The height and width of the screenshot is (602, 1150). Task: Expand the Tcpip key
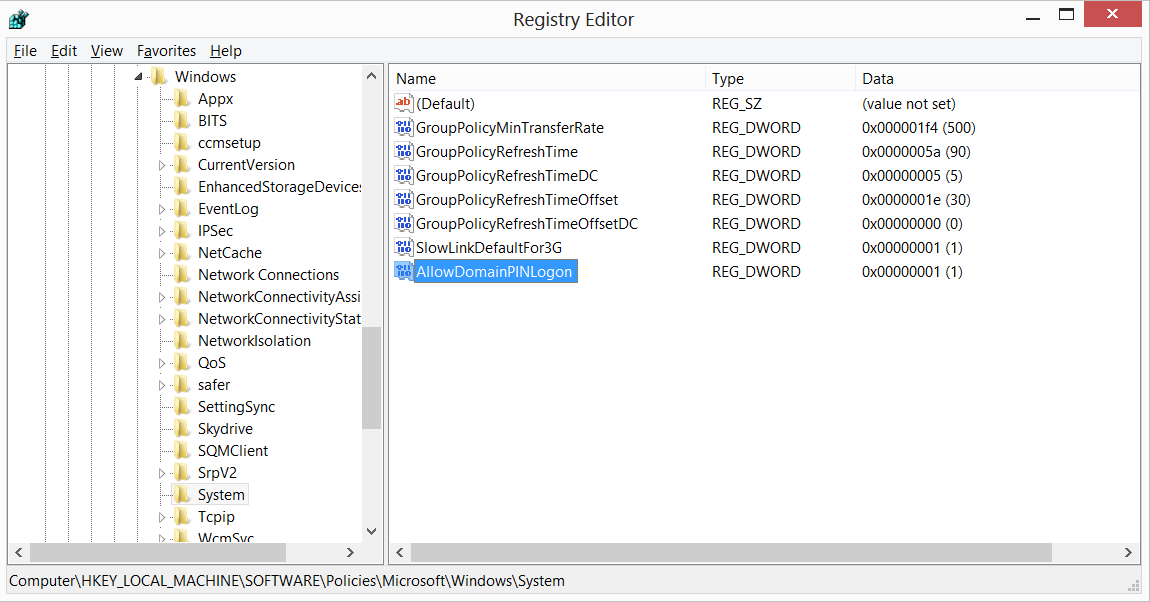[162, 517]
